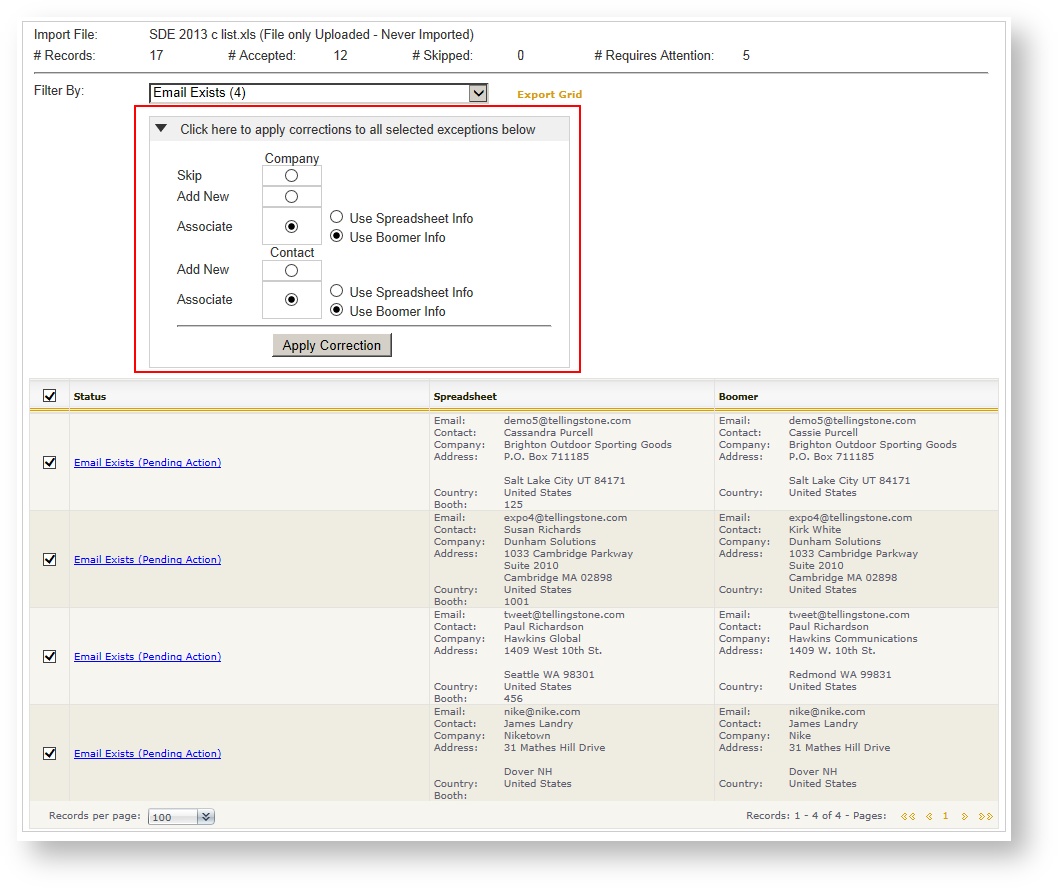1059x889 pixels.
Task: Click the Boomer column header
Action: pyautogui.click(x=738, y=397)
